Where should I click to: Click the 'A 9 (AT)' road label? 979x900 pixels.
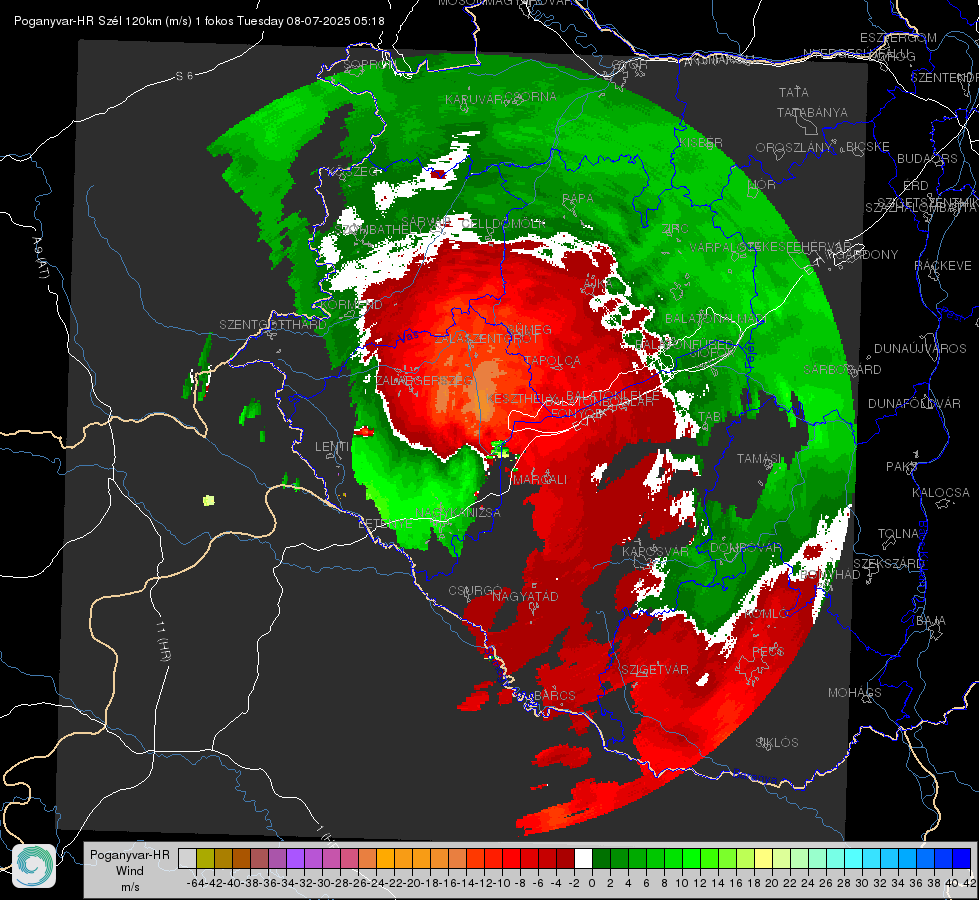41,258
